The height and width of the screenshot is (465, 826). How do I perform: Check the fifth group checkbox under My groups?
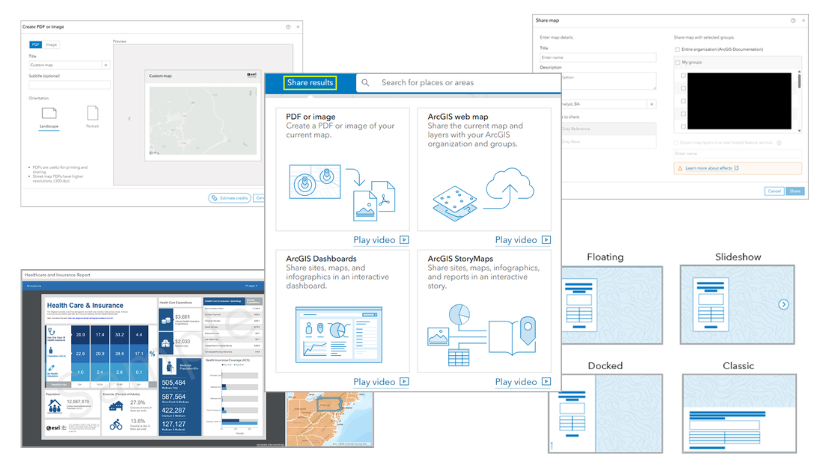[683, 126]
